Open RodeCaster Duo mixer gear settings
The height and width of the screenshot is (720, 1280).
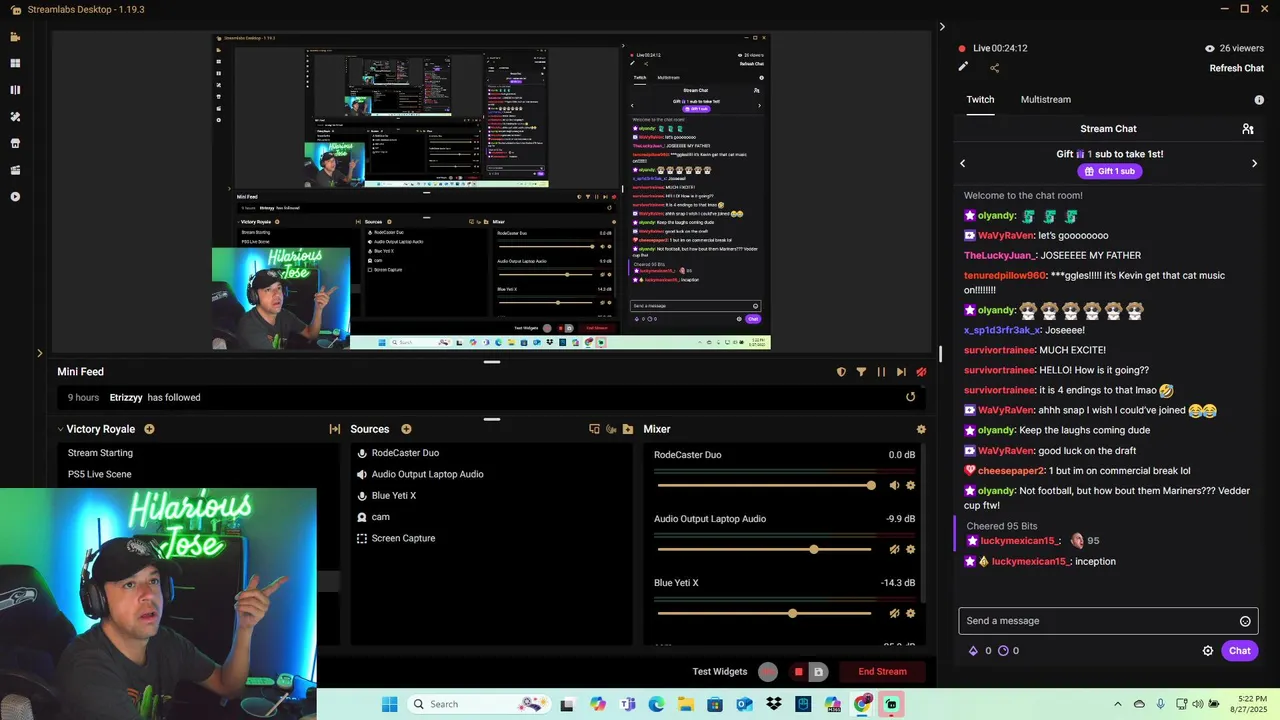[x=910, y=485]
